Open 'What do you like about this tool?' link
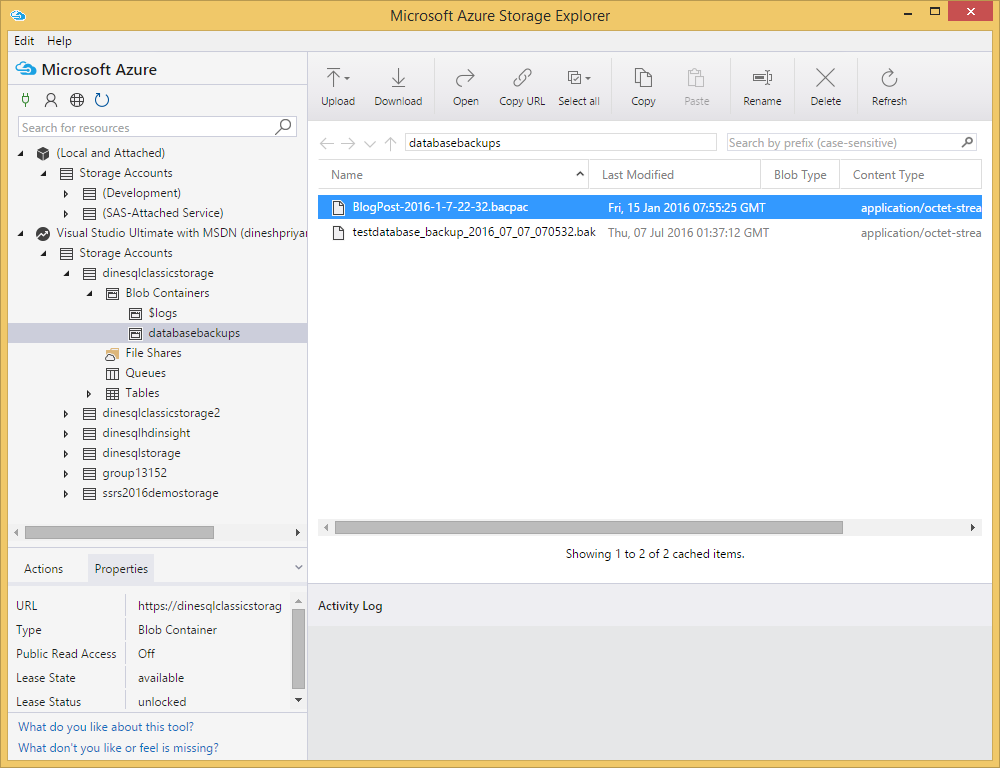Viewport: 1000px width, 768px height. (x=106, y=727)
